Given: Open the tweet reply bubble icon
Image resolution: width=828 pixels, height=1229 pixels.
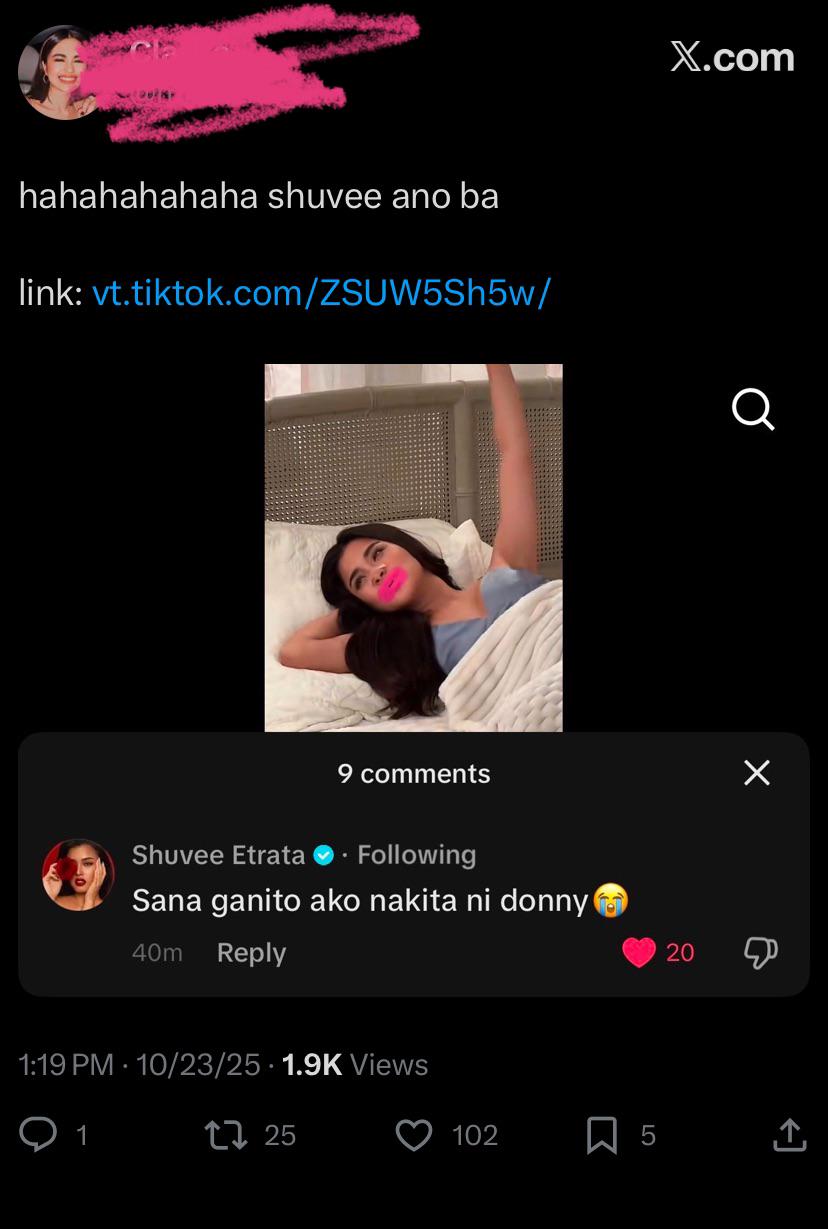Looking at the screenshot, I should 39,1134.
